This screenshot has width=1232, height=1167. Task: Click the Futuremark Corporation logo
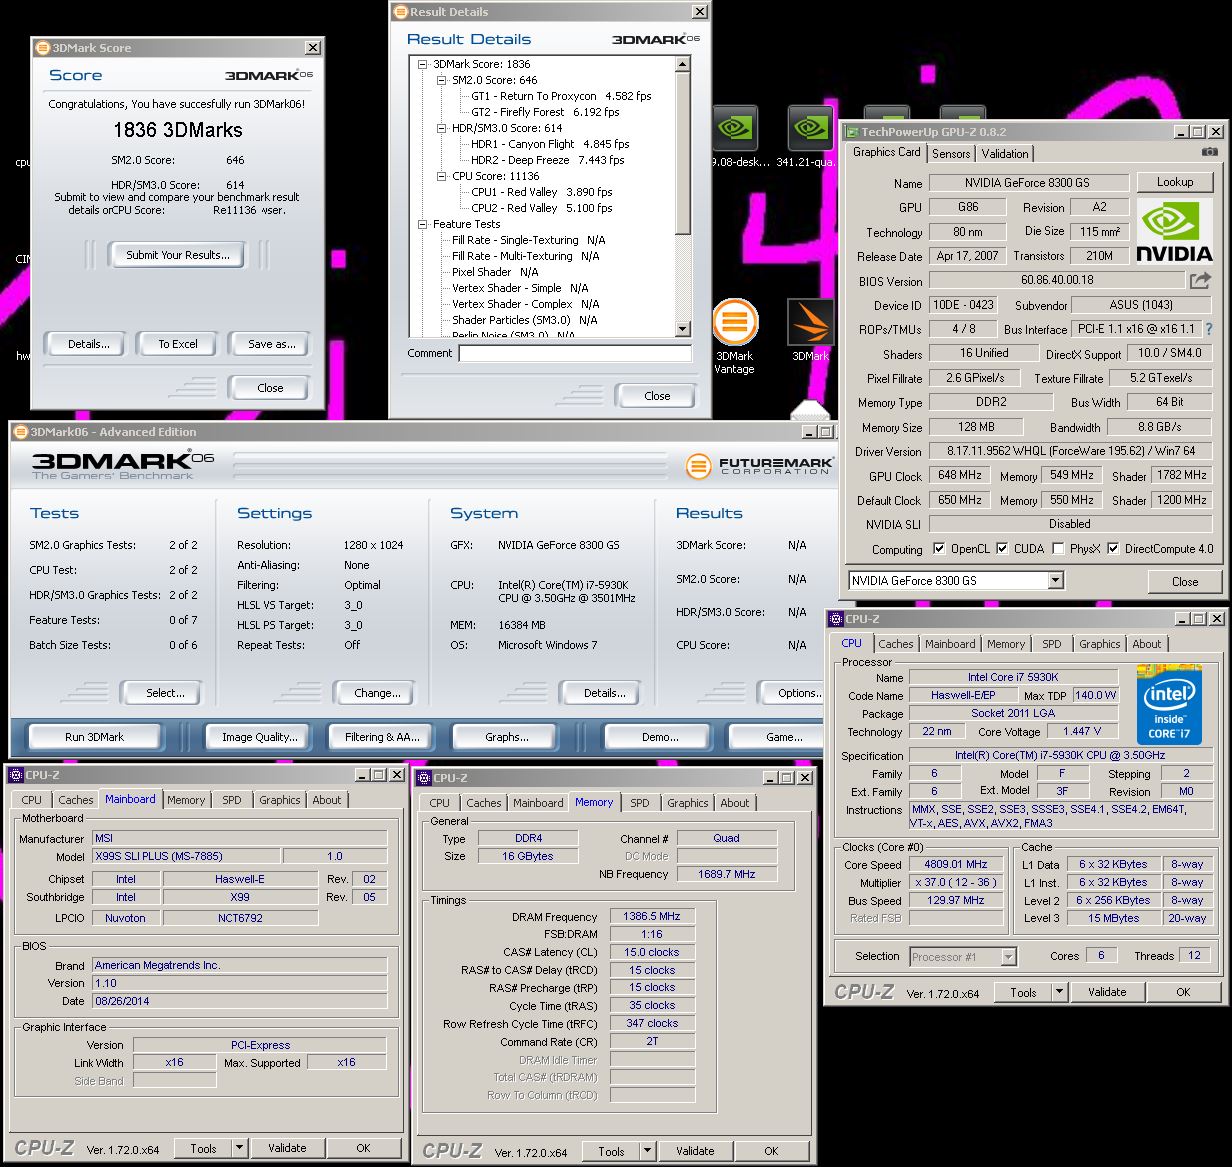click(x=759, y=466)
